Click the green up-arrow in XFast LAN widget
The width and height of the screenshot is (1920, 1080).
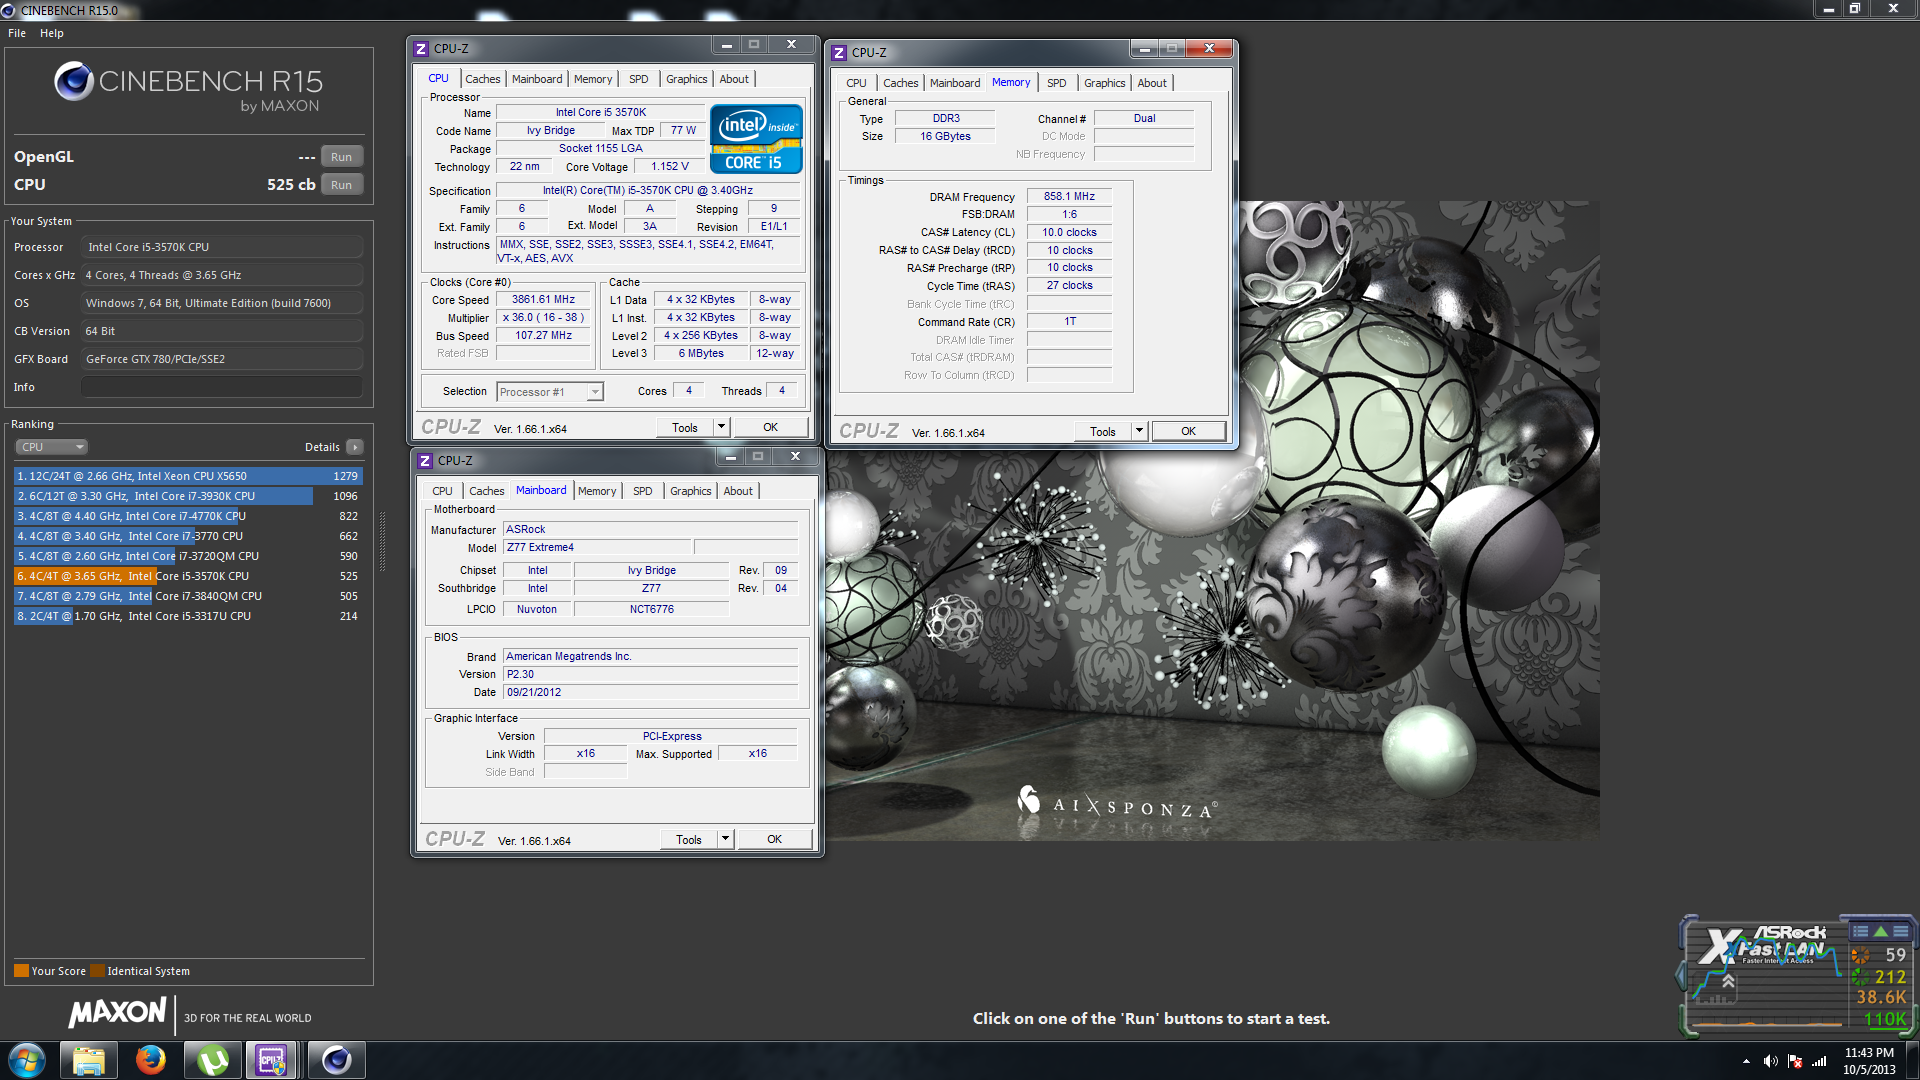1880,931
